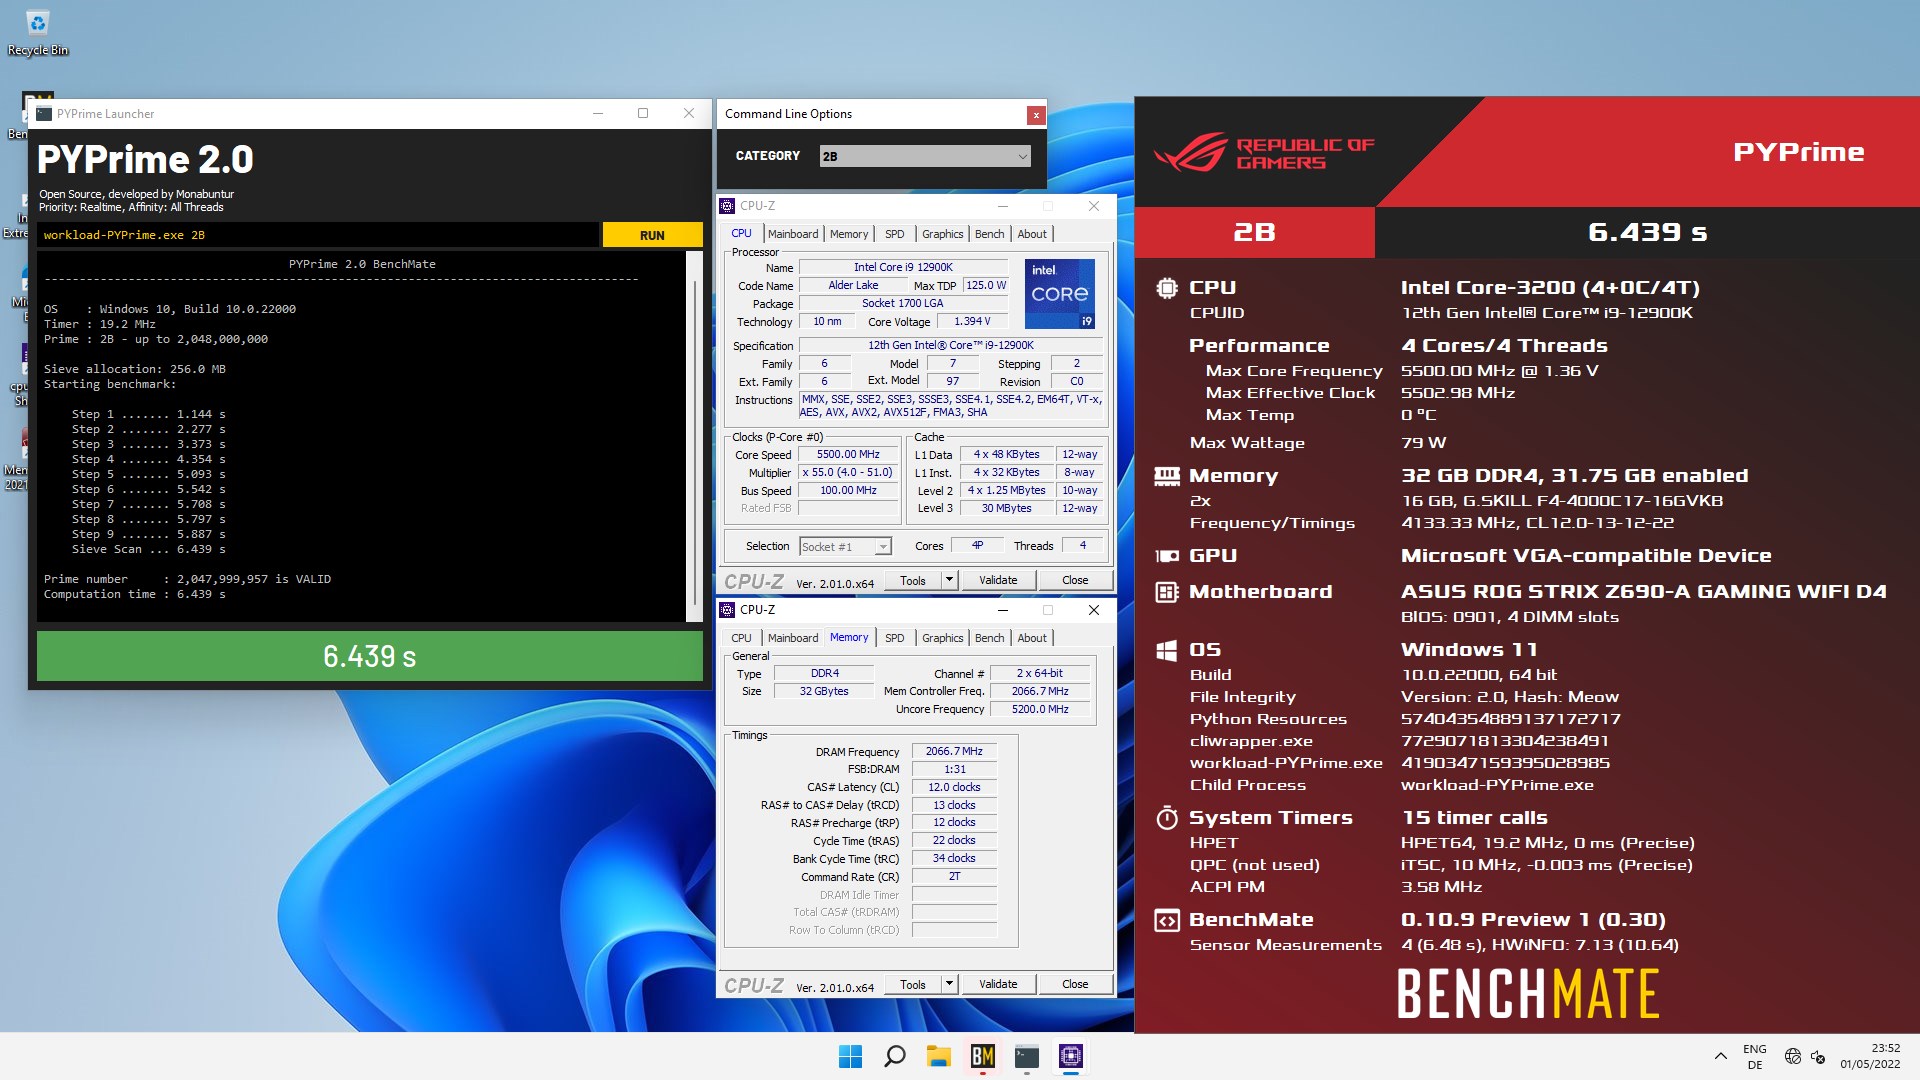Switch lower CPU-Z to SPD tab

click(x=894, y=638)
